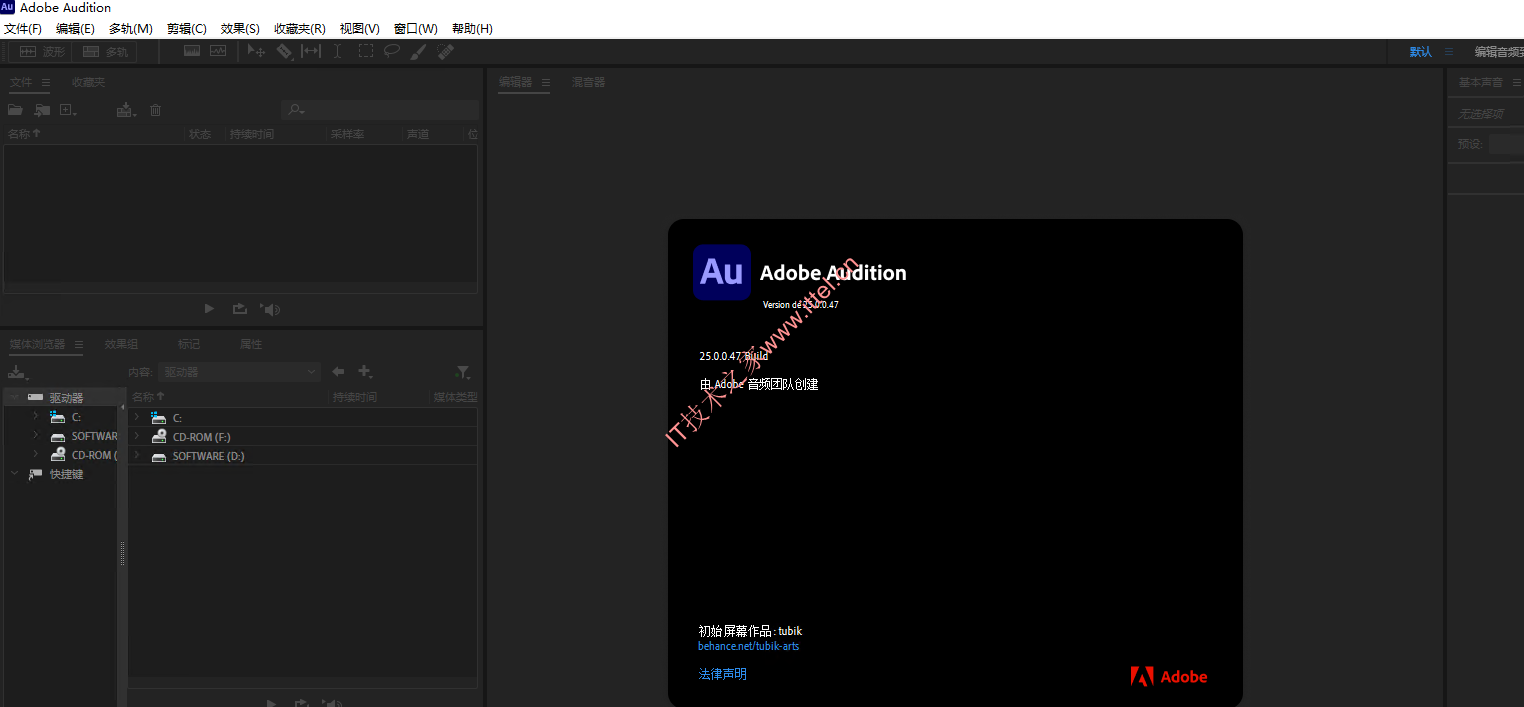Click the Adobe logo on the splash screen

pyautogui.click(x=1169, y=677)
